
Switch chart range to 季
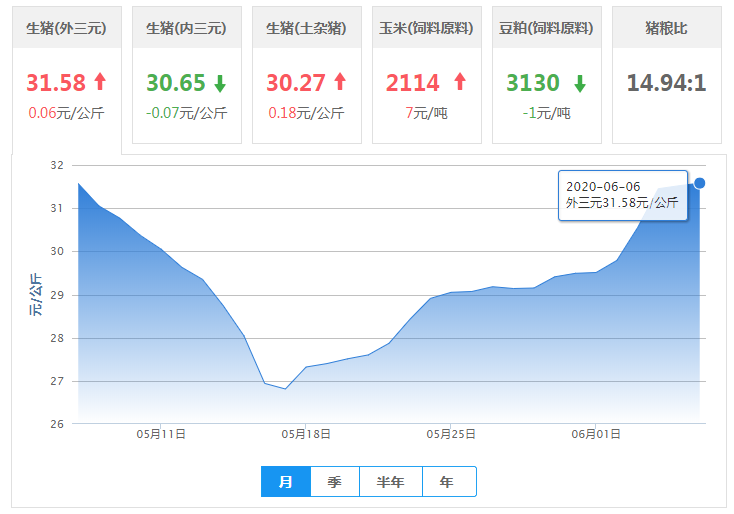(335, 482)
